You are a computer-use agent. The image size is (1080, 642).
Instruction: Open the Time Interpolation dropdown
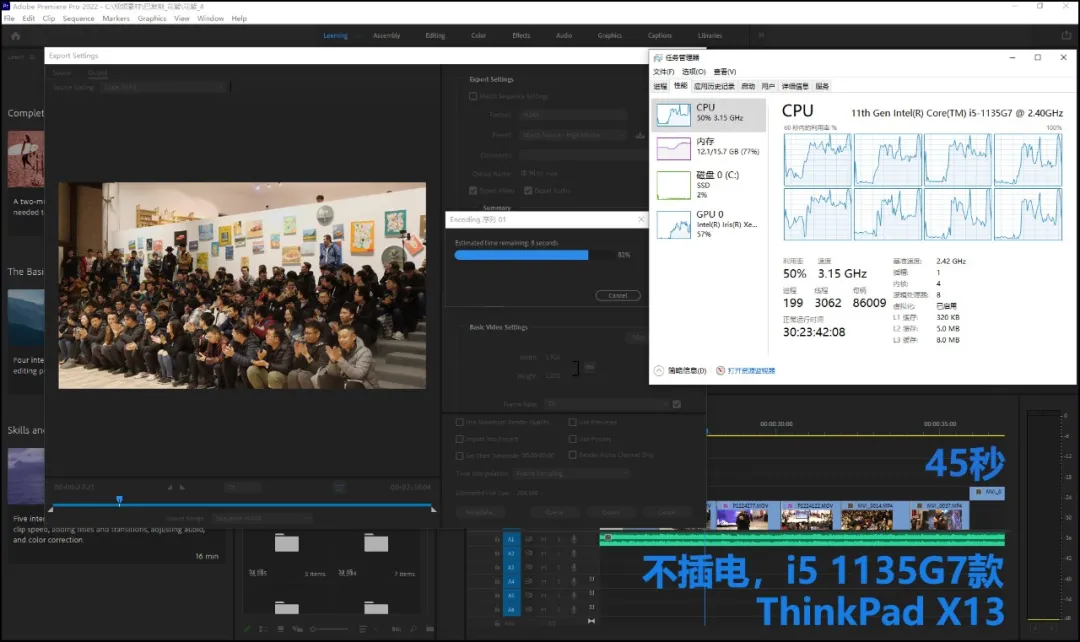click(x=572, y=474)
